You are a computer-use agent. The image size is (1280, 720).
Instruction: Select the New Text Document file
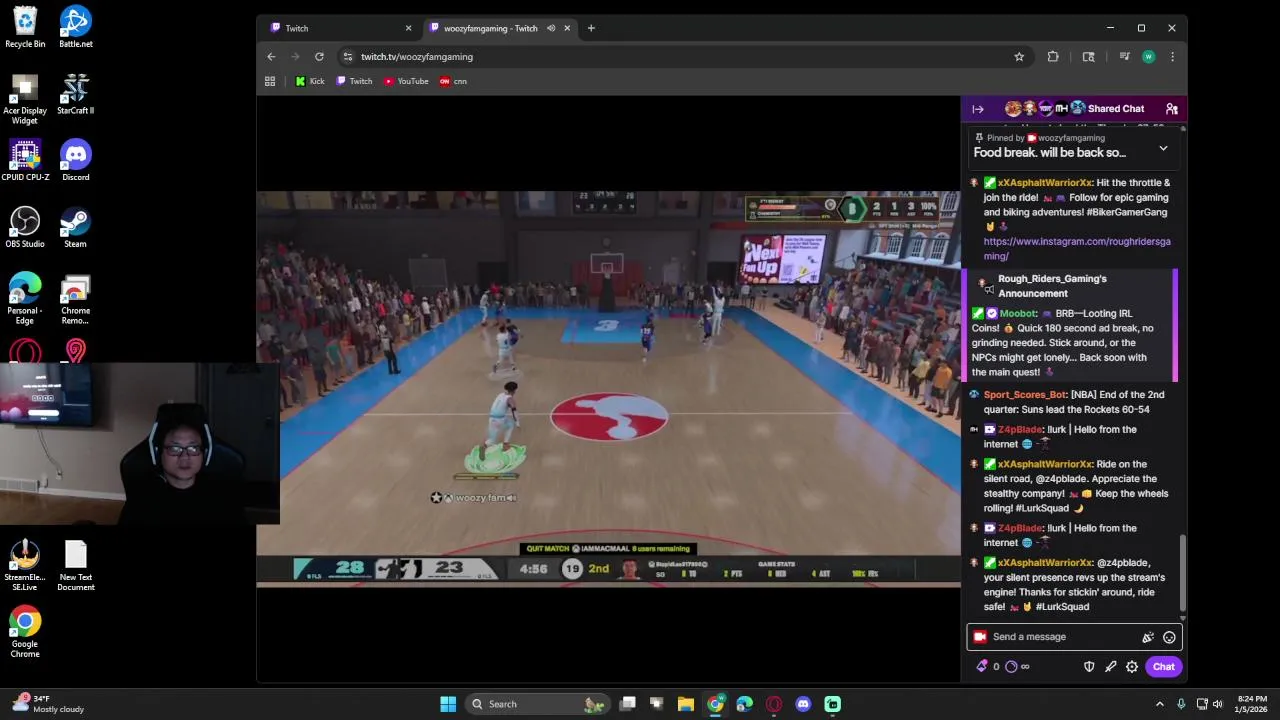click(76, 566)
